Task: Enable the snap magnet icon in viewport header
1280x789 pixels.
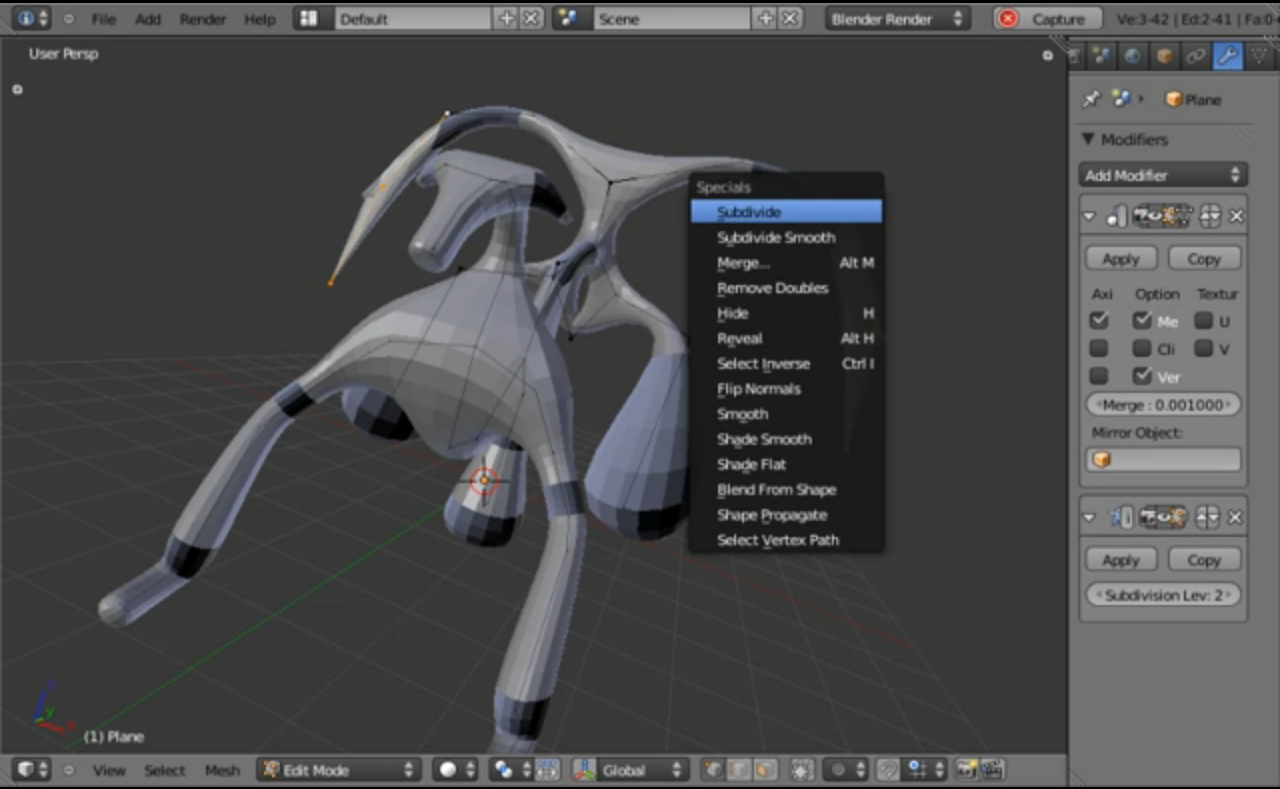Action: tap(887, 770)
